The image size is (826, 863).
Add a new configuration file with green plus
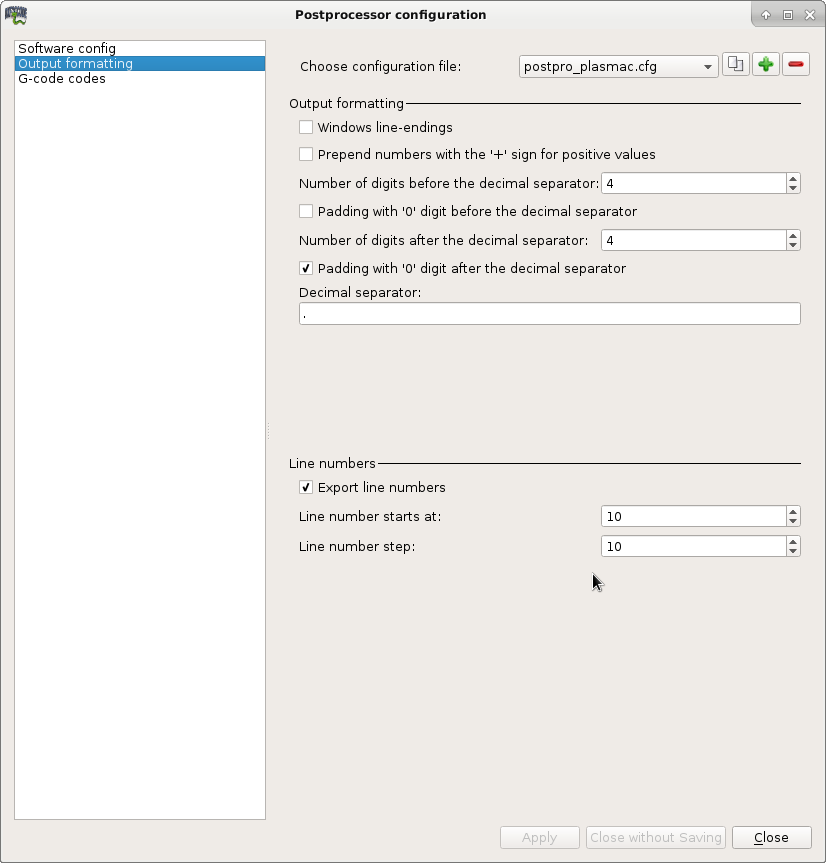tap(765, 65)
